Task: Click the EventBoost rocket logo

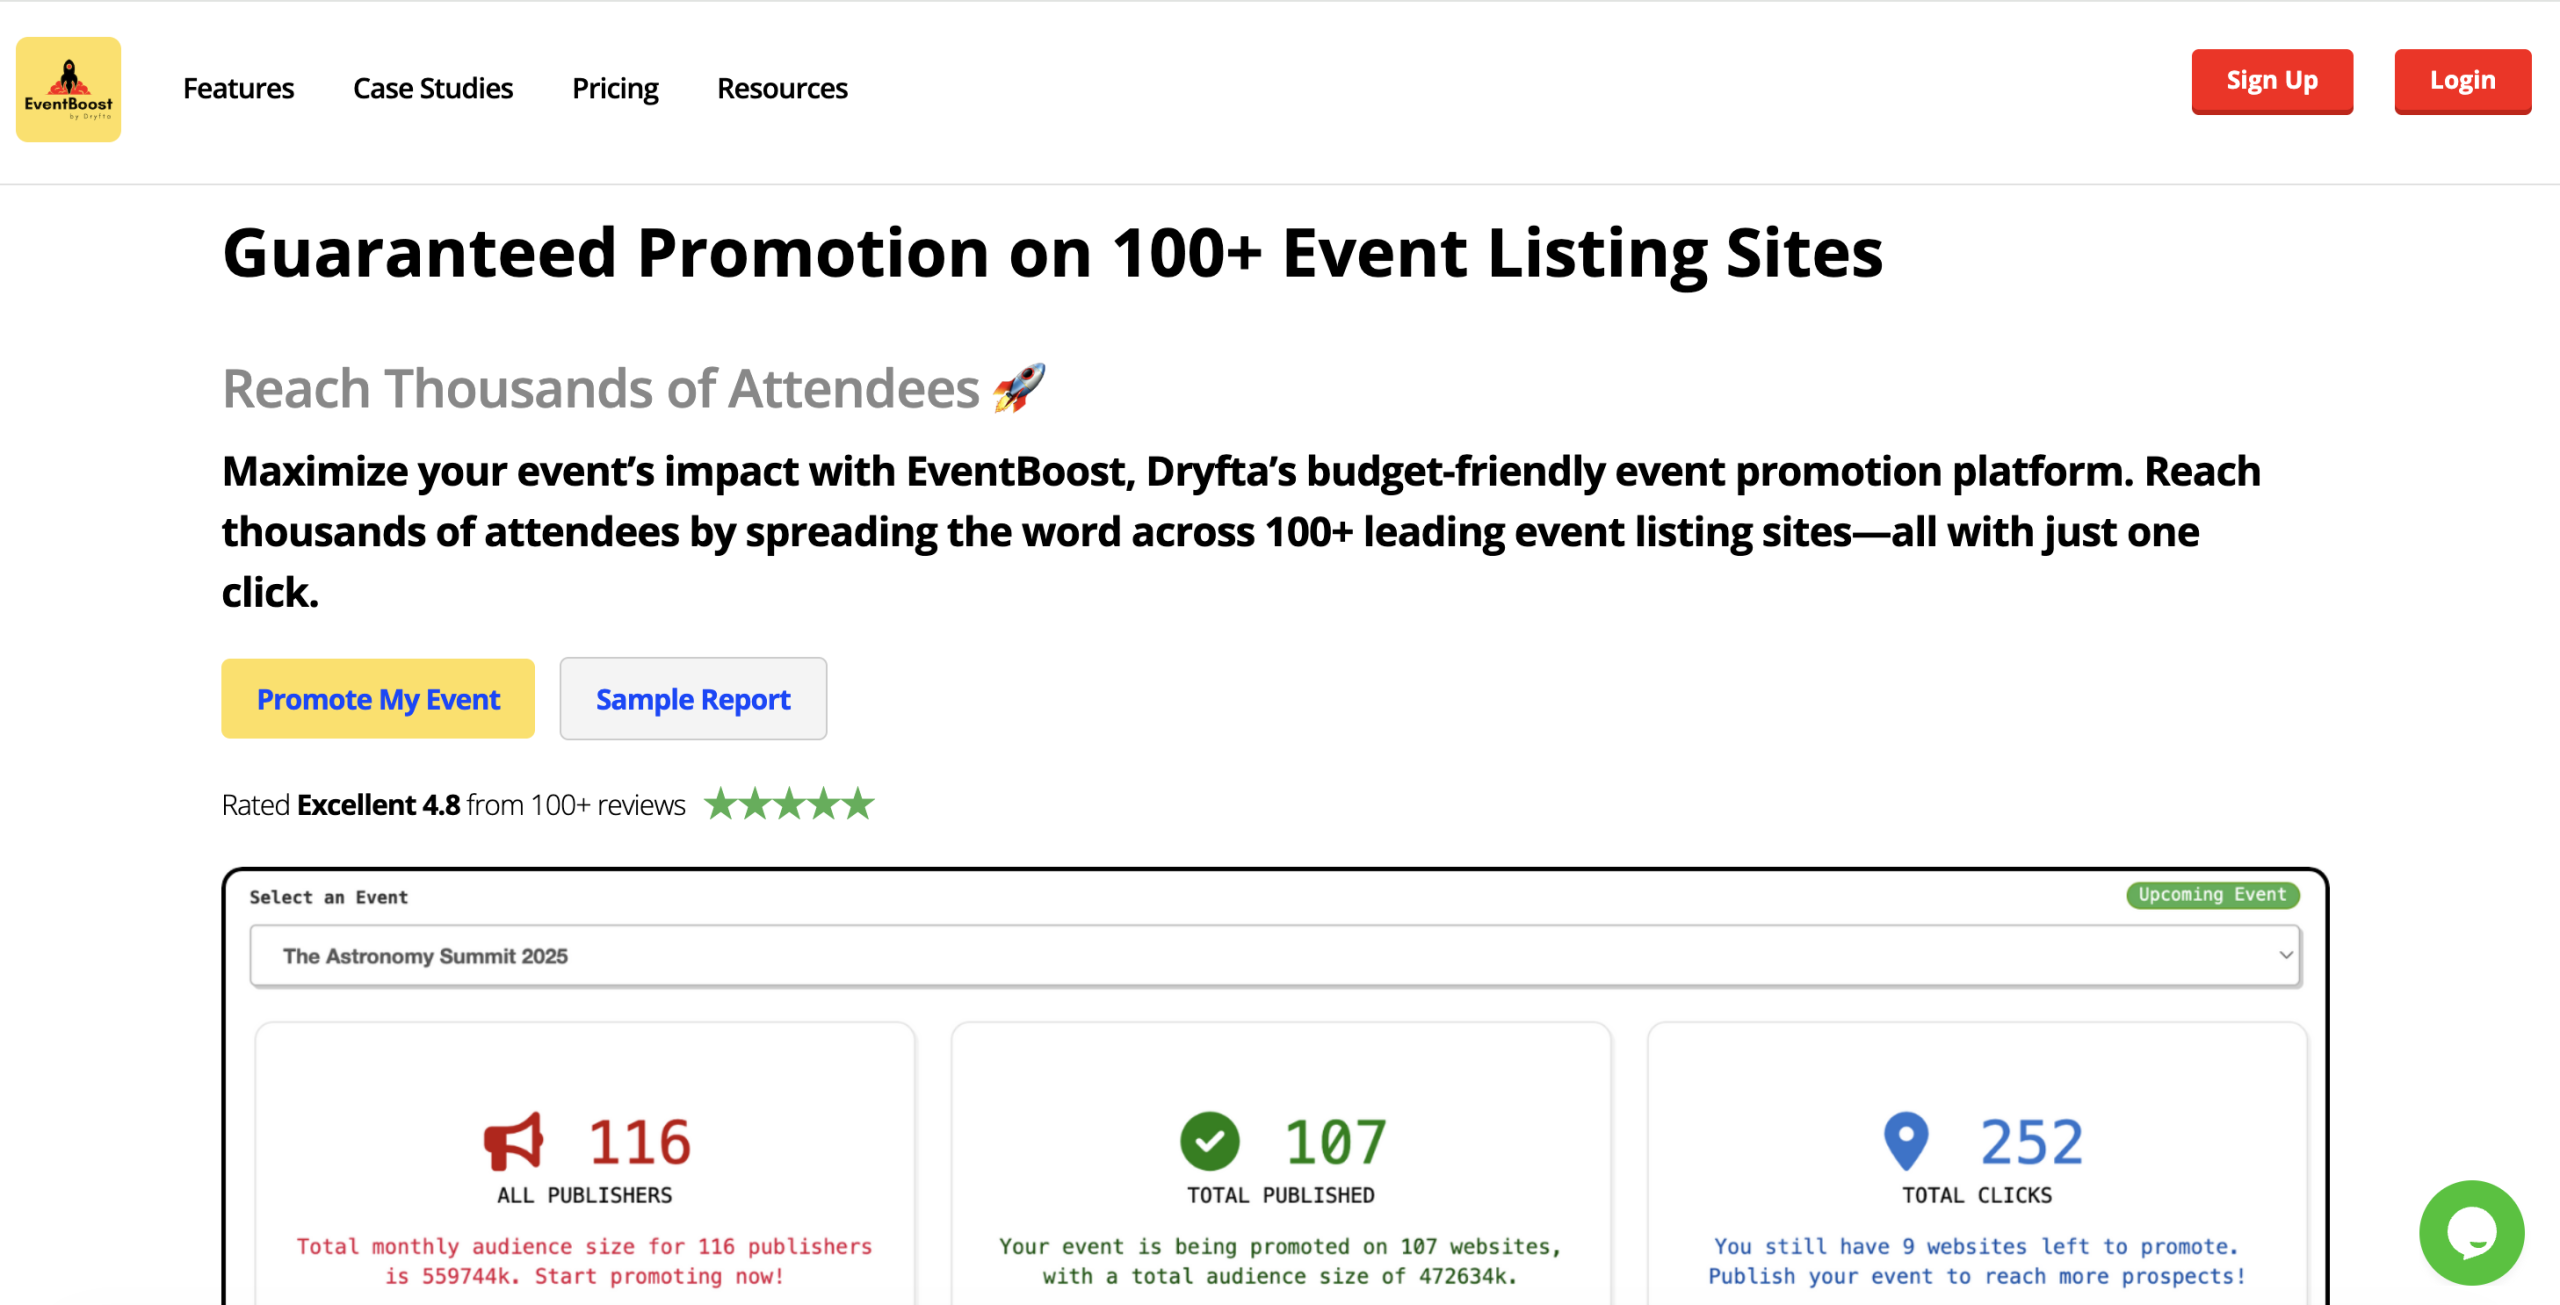Action: pyautogui.click(x=67, y=90)
